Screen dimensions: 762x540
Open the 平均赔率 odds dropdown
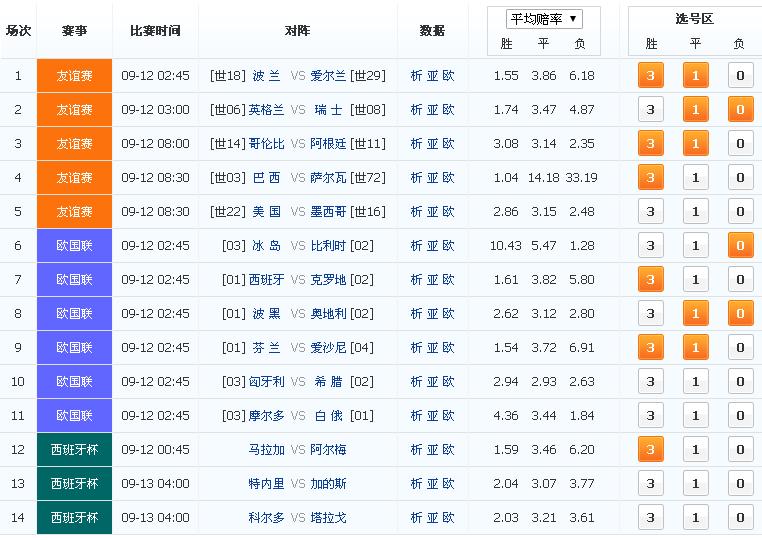coord(544,19)
